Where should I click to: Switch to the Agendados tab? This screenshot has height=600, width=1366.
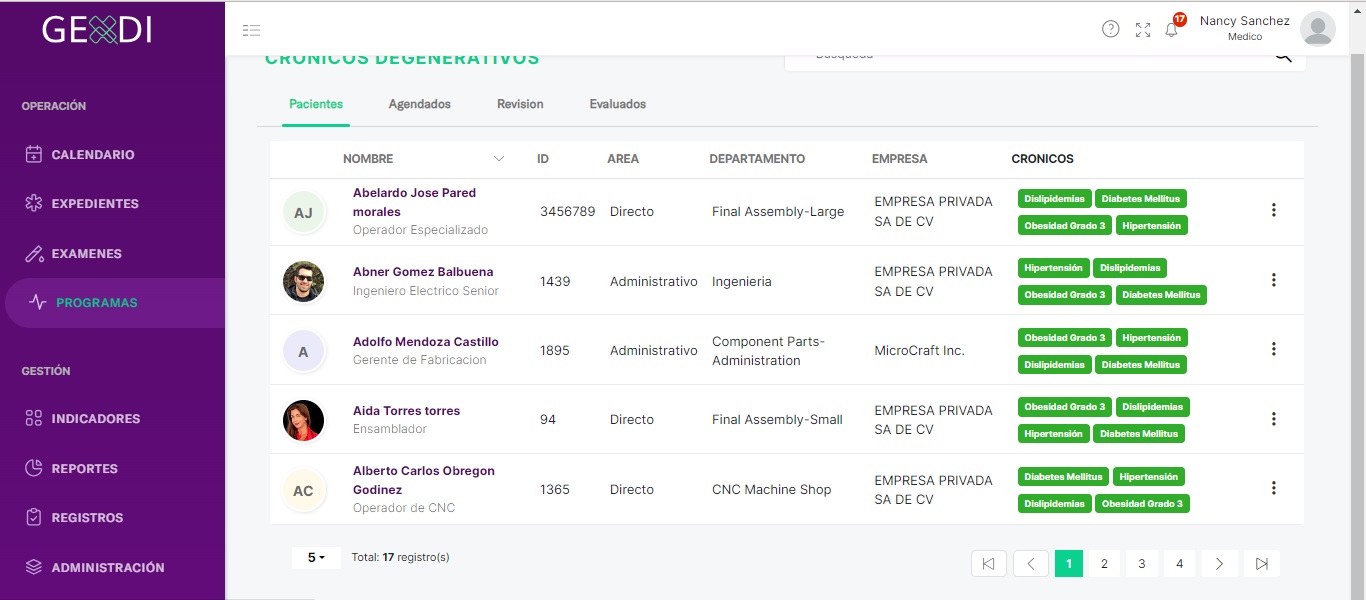pyautogui.click(x=420, y=104)
